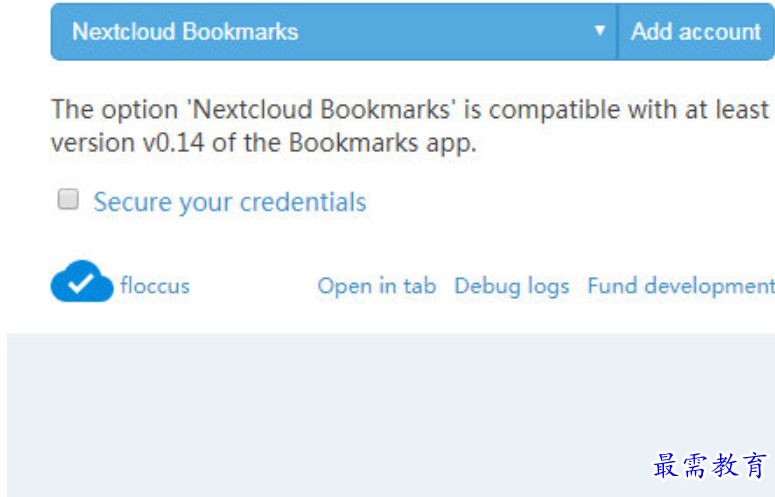Select the text 'version v0.14 of the Bookmarks app.'
The image size is (775, 497).
(x=263, y=143)
